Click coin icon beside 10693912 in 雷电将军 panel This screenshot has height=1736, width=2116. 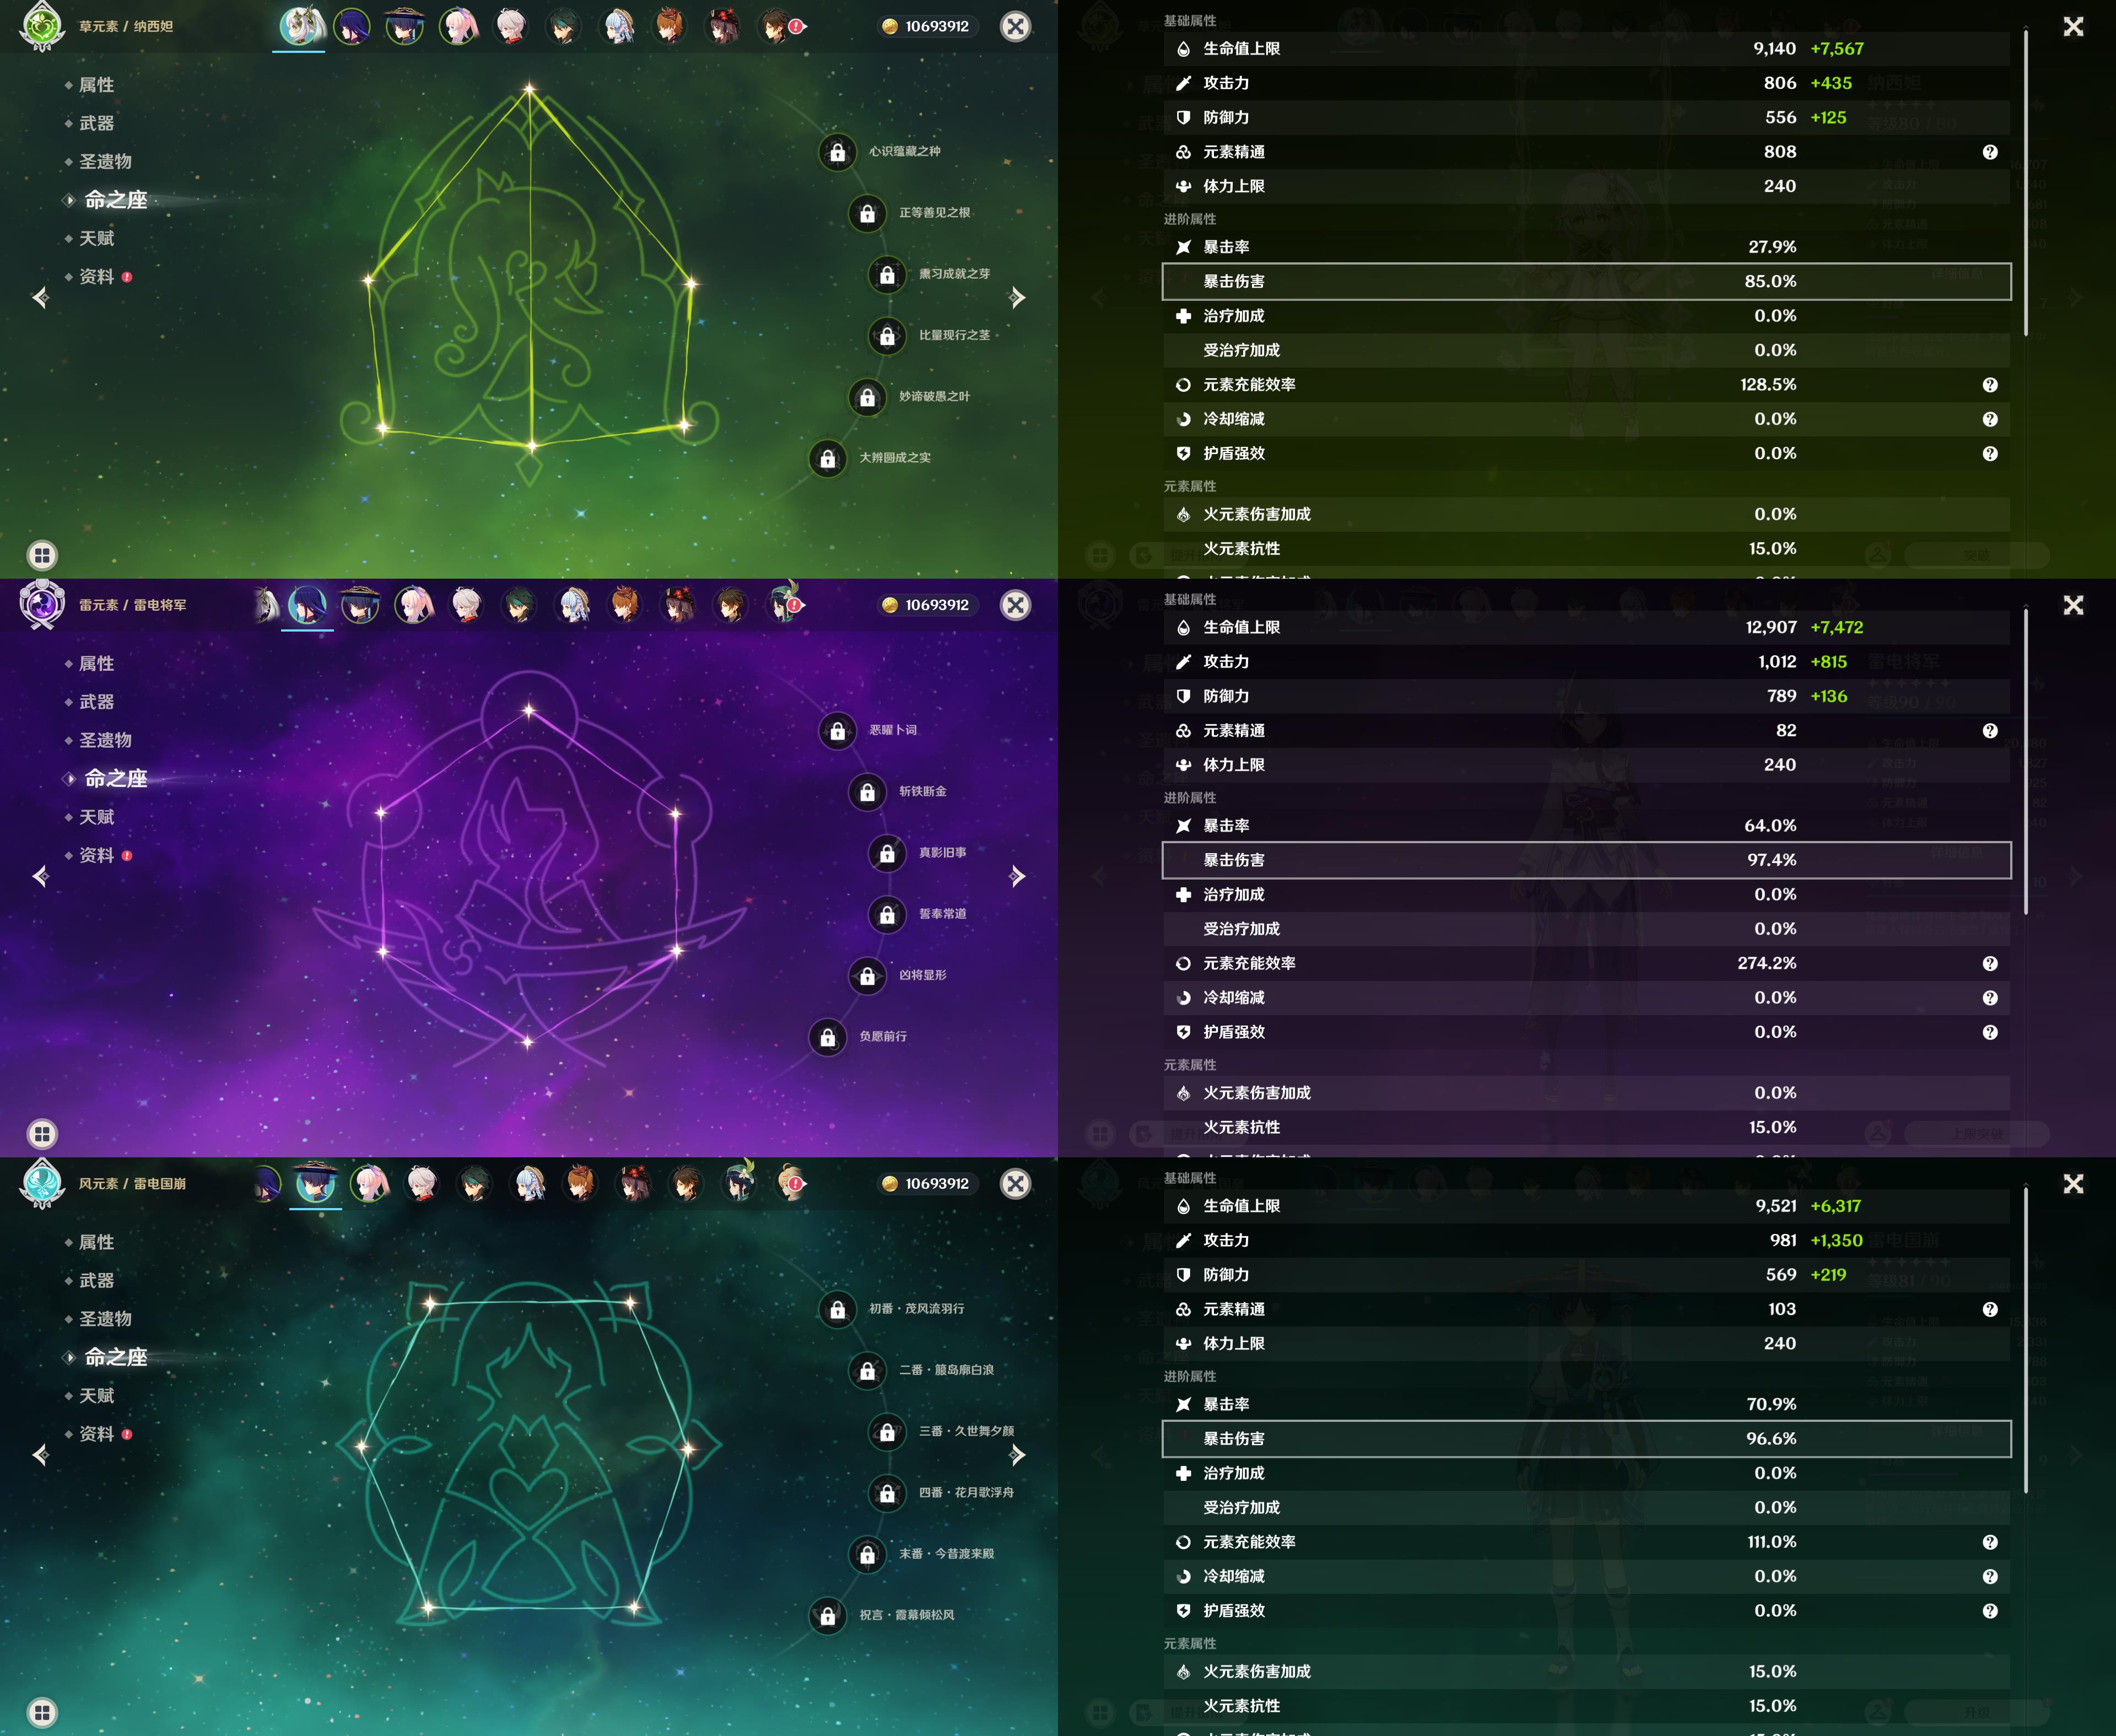[x=889, y=605]
